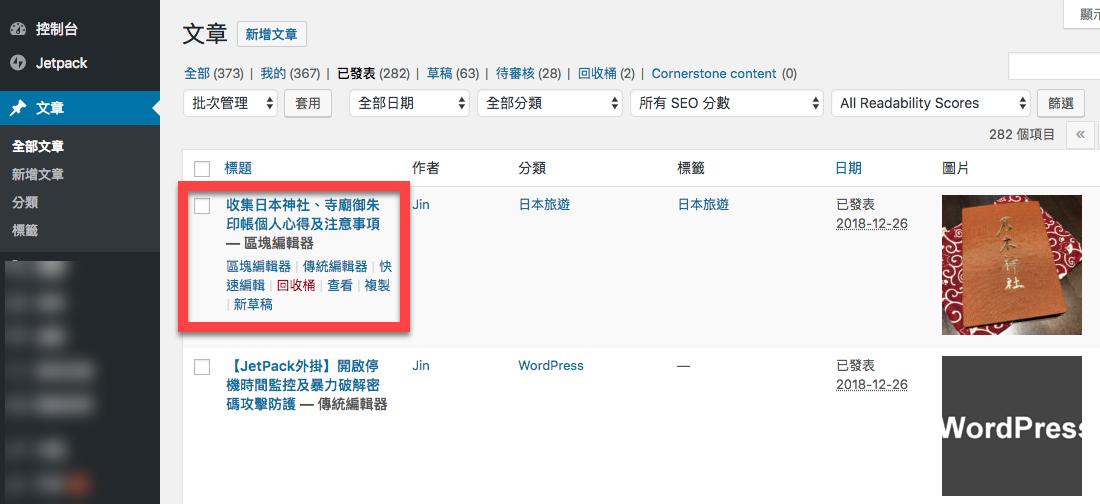1100x504 pixels.
Task: Open the All Readability Scores dropdown
Action: click(x=930, y=103)
